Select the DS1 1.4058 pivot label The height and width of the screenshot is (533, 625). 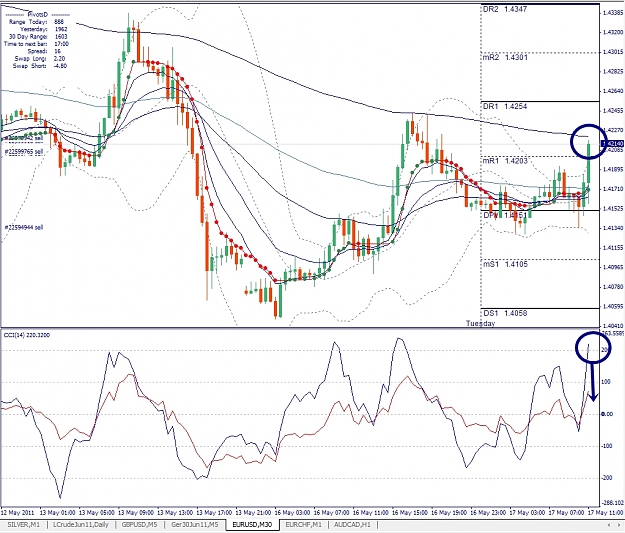[505, 313]
